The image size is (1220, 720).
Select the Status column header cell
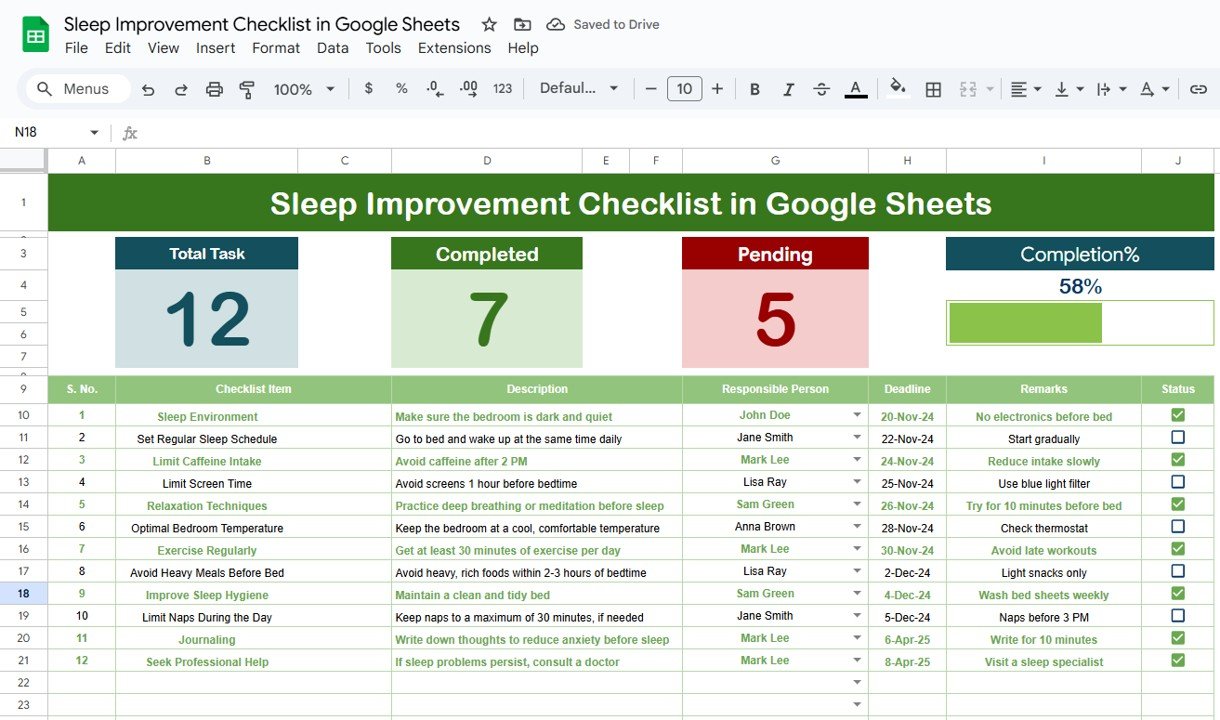1178,389
